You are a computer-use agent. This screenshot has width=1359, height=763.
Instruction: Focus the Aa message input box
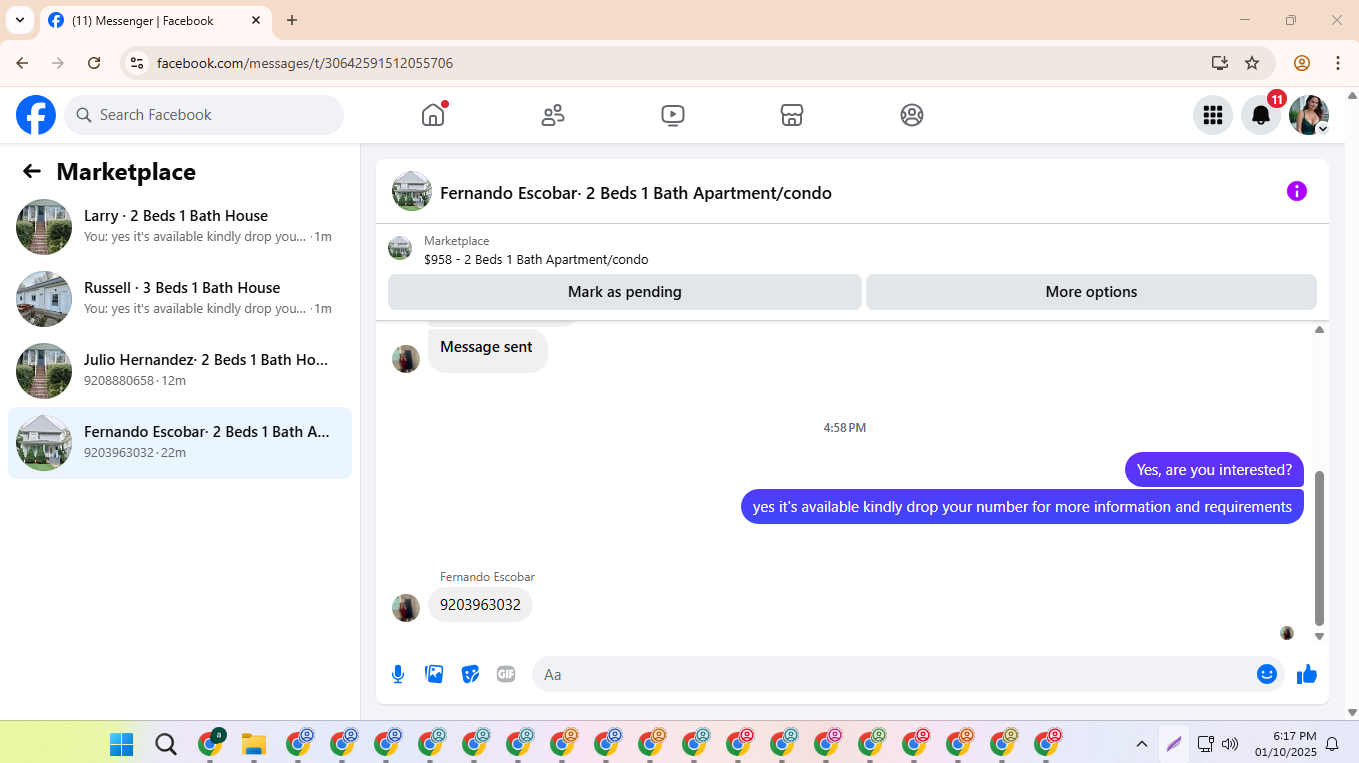(x=910, y=674)
